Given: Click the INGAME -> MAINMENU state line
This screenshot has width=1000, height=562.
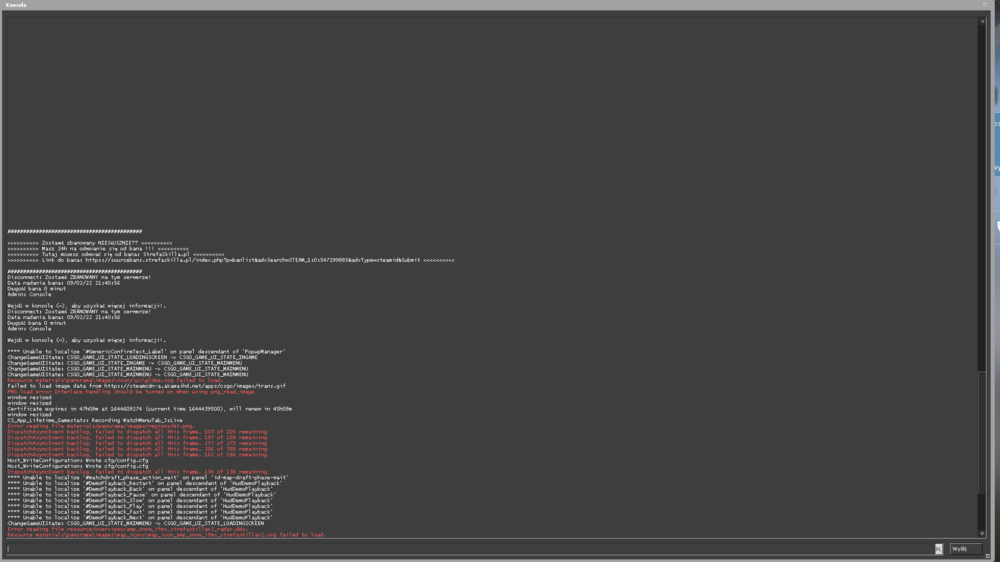Looking at the screenshot, I should 124,363.
